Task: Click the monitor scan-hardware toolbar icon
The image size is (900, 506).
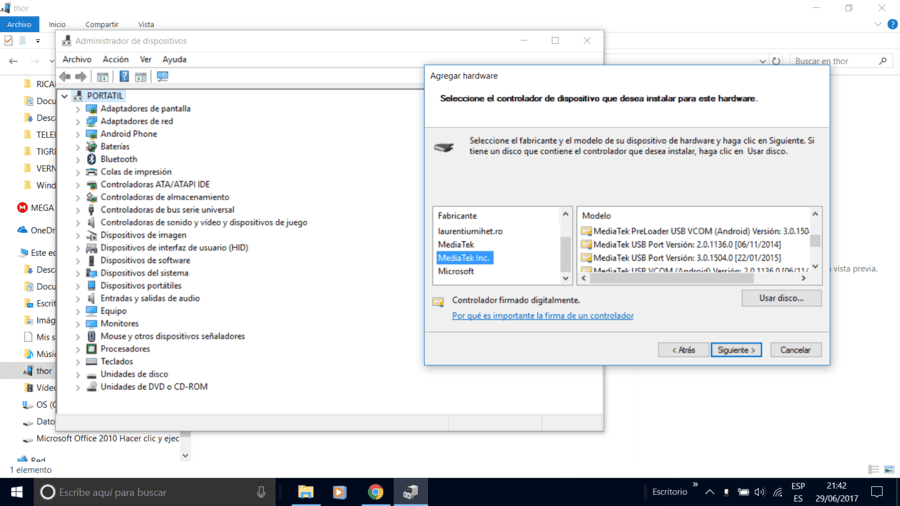Action: coord(162,76)
